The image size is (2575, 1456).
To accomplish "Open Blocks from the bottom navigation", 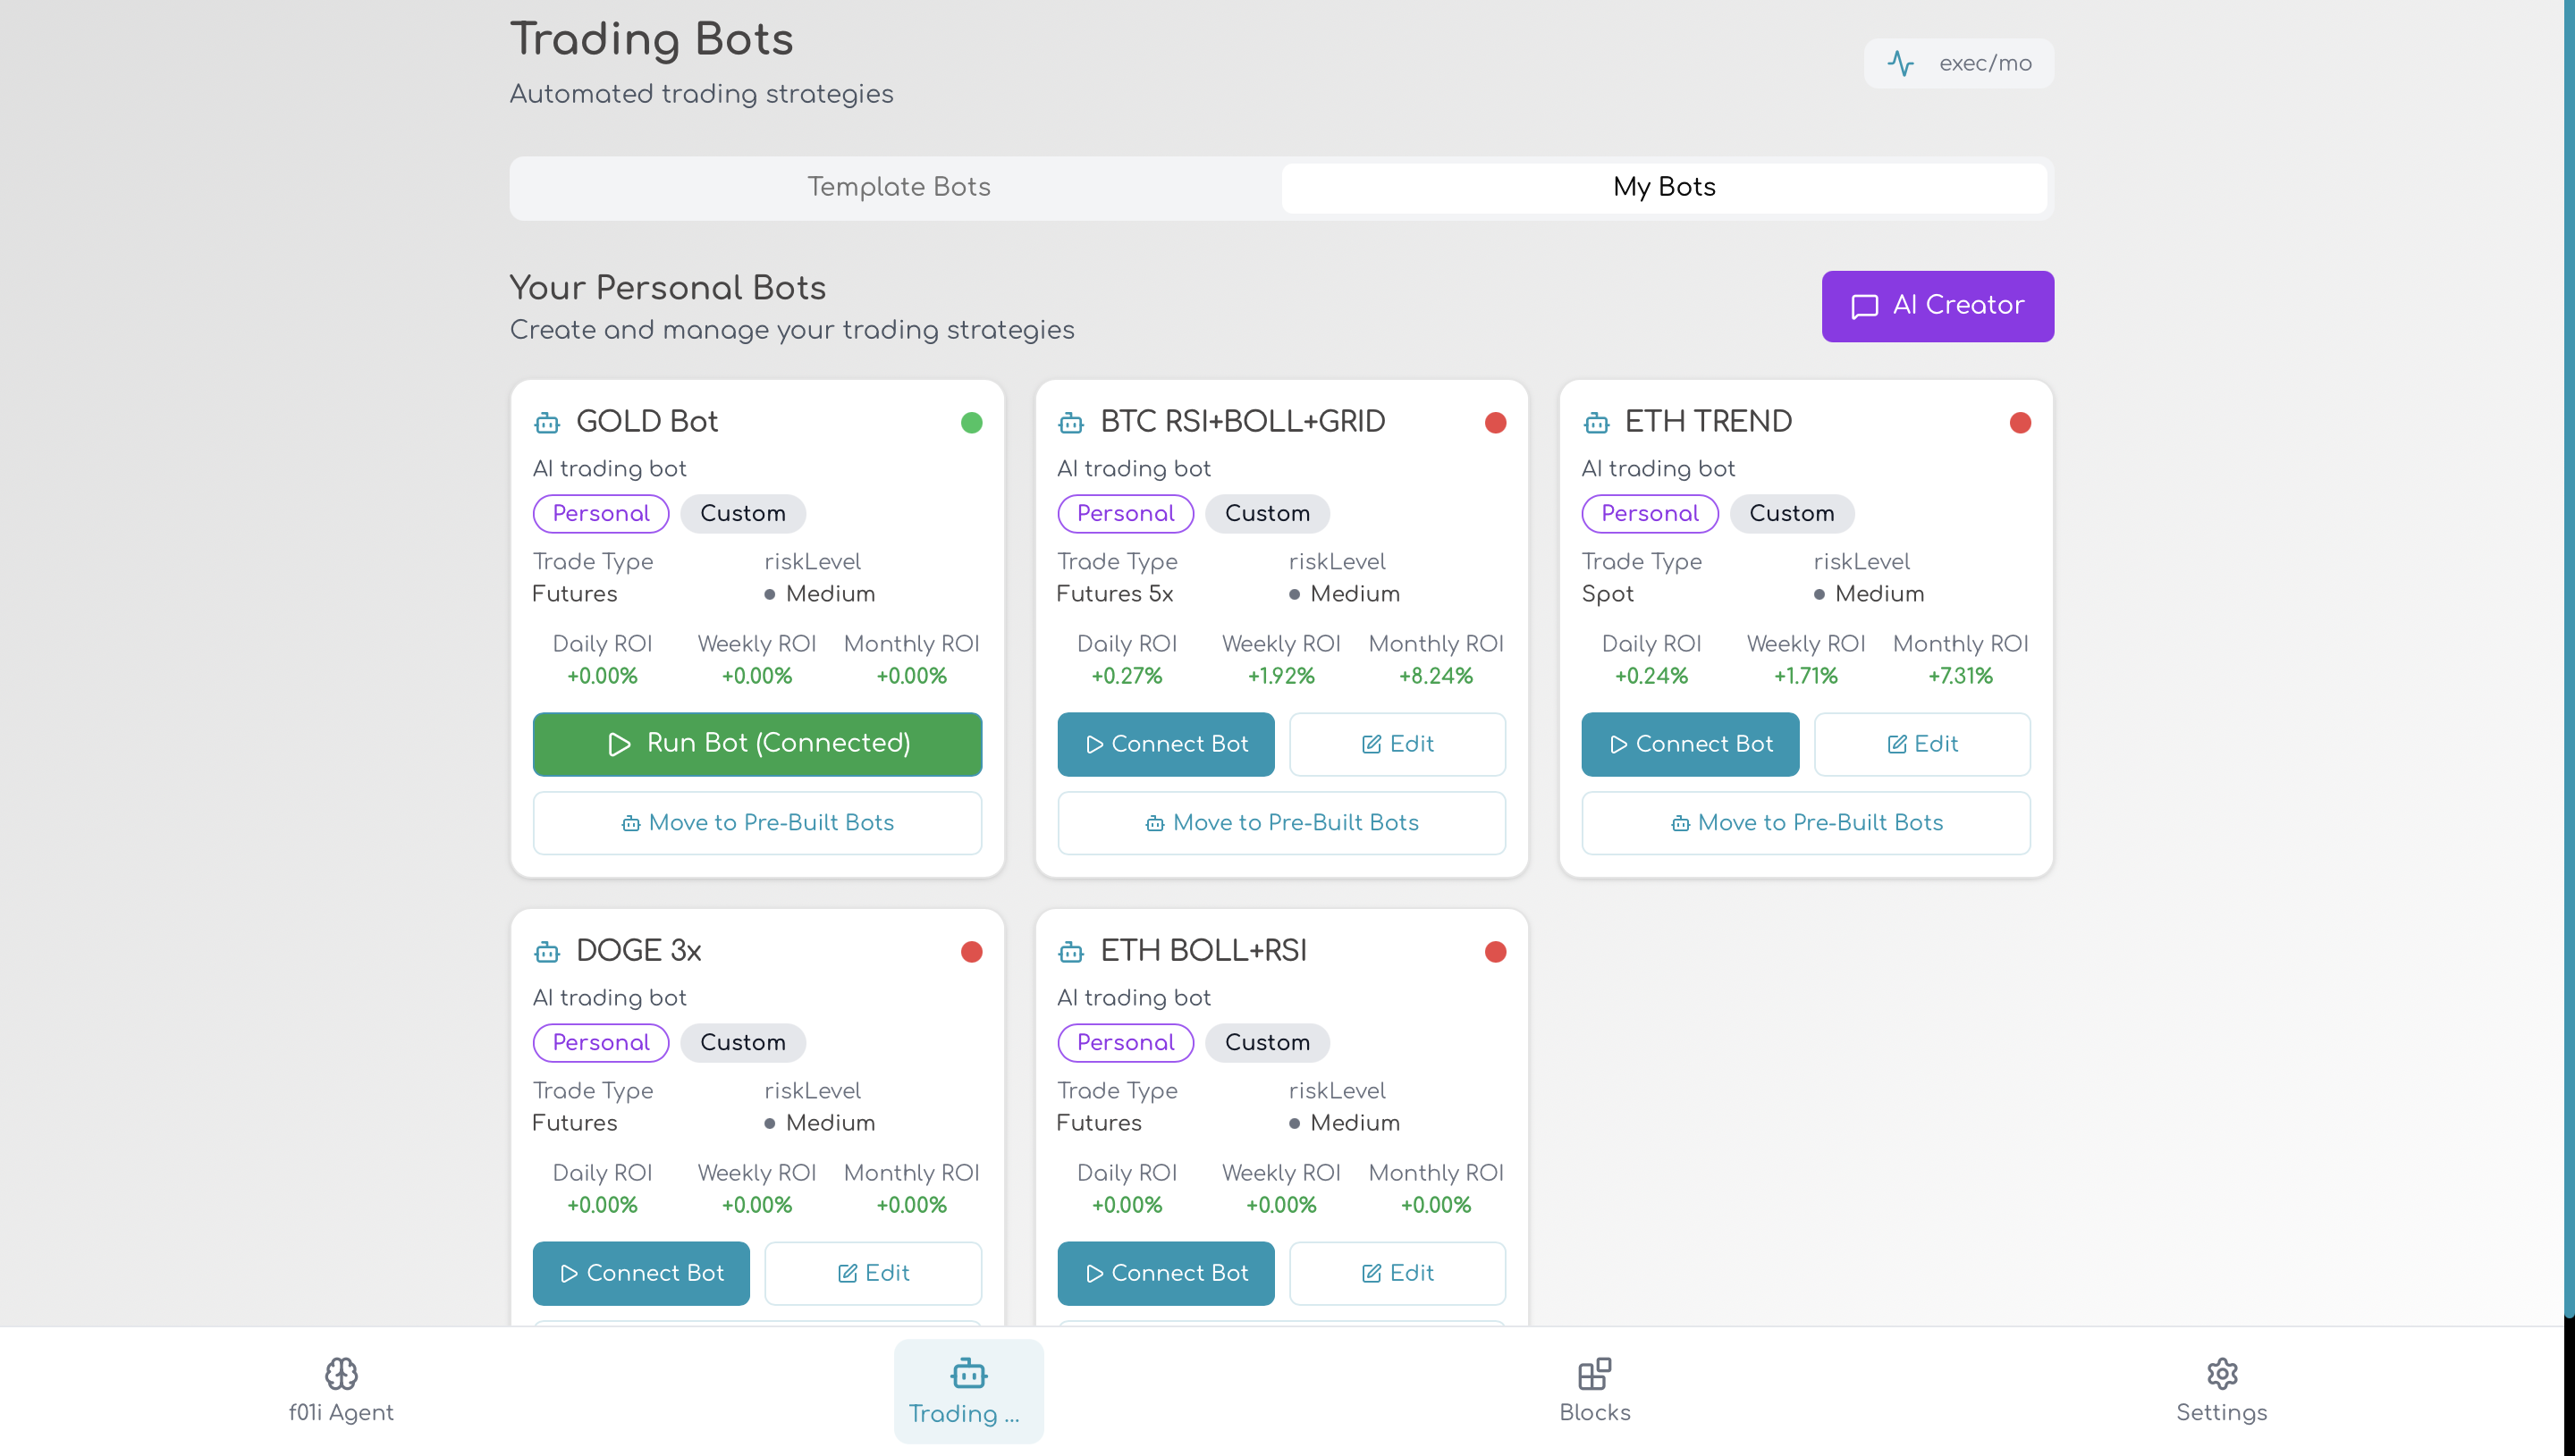I will click(x=1593, y=1373).
